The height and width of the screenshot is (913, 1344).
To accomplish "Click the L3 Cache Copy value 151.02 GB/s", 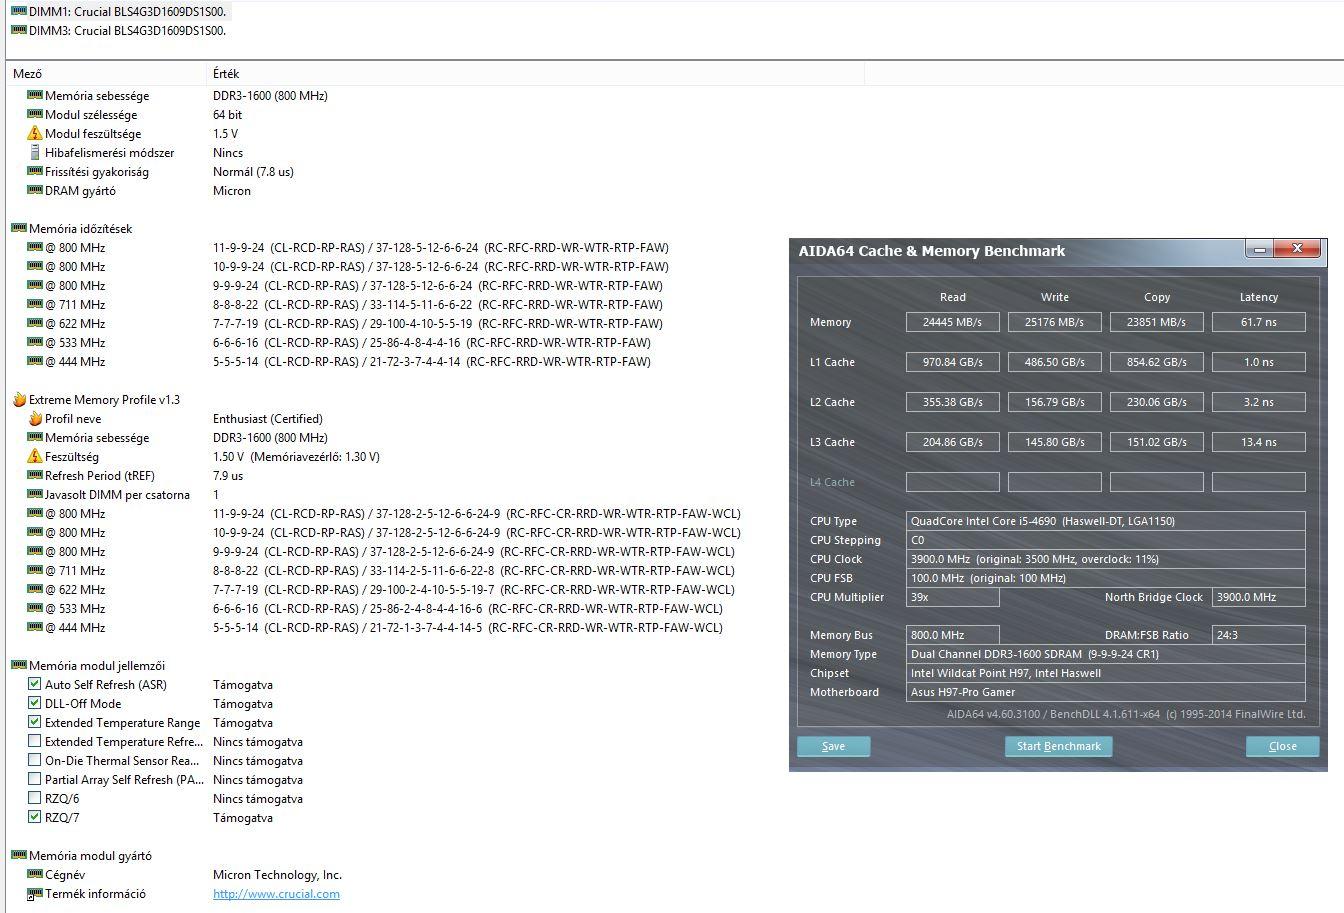I will [x=1157, y=442].
